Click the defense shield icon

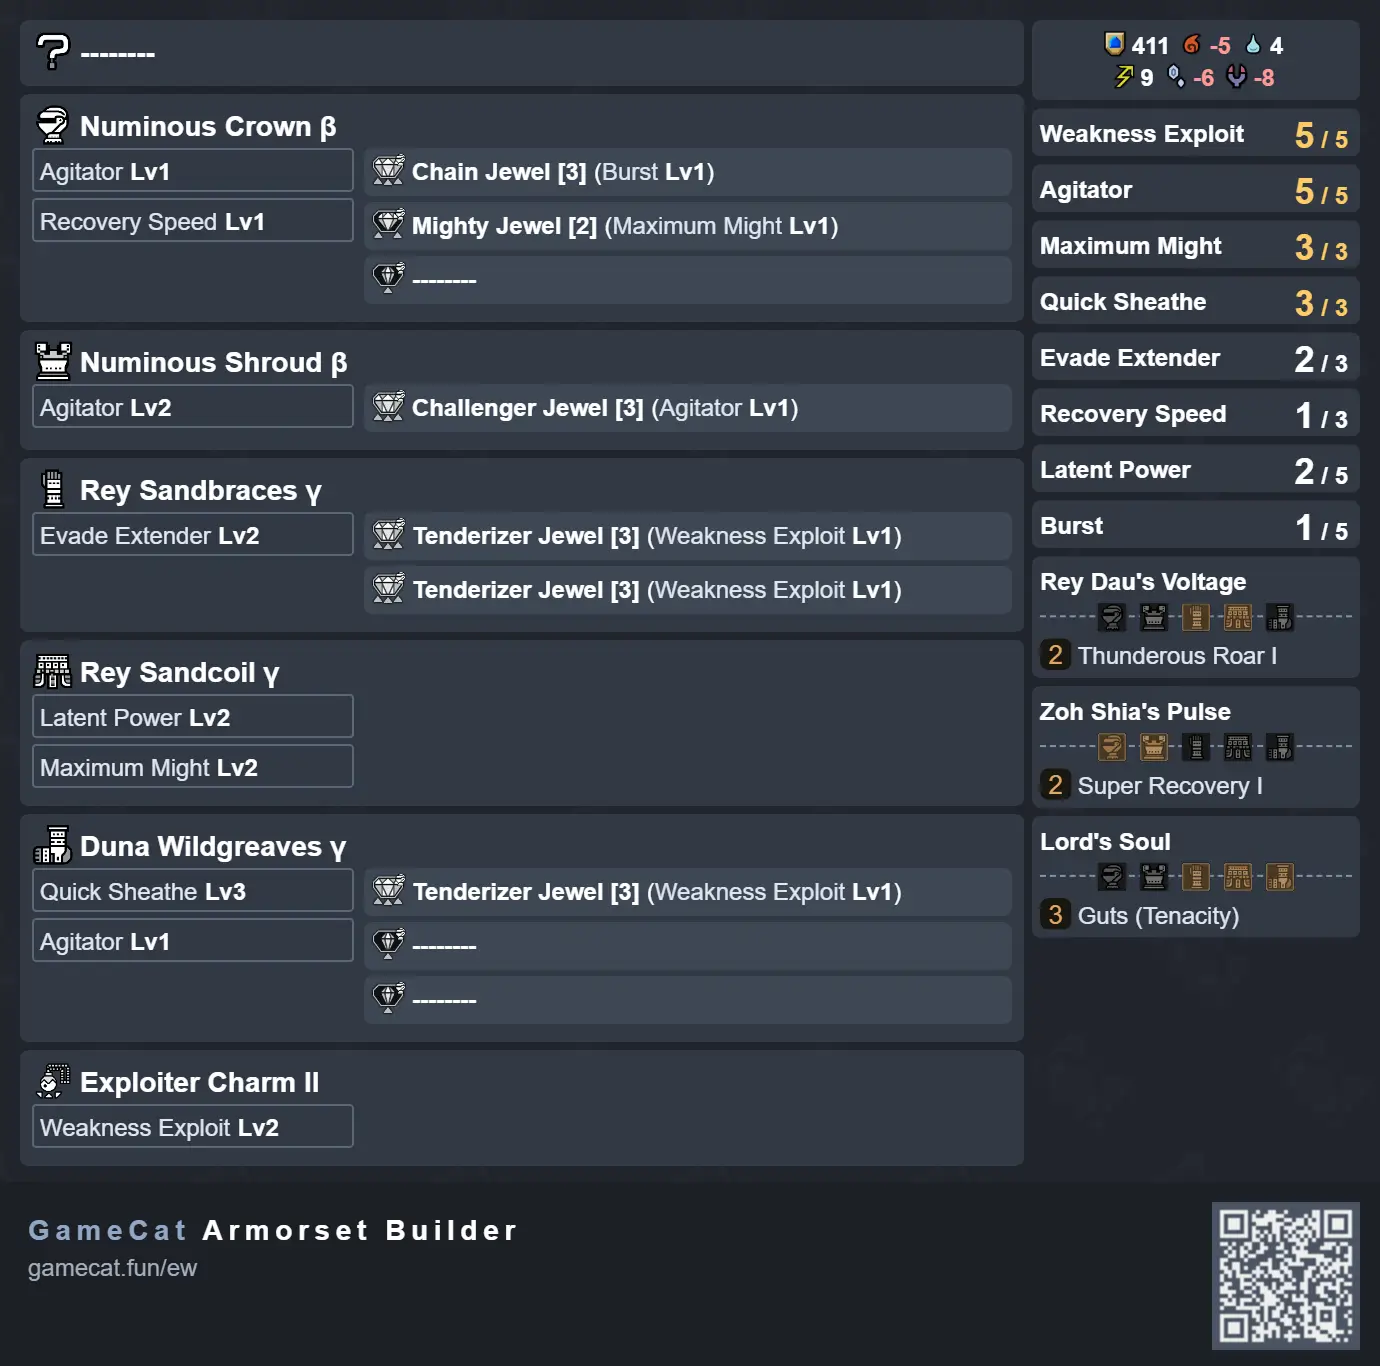(1114, 45)
